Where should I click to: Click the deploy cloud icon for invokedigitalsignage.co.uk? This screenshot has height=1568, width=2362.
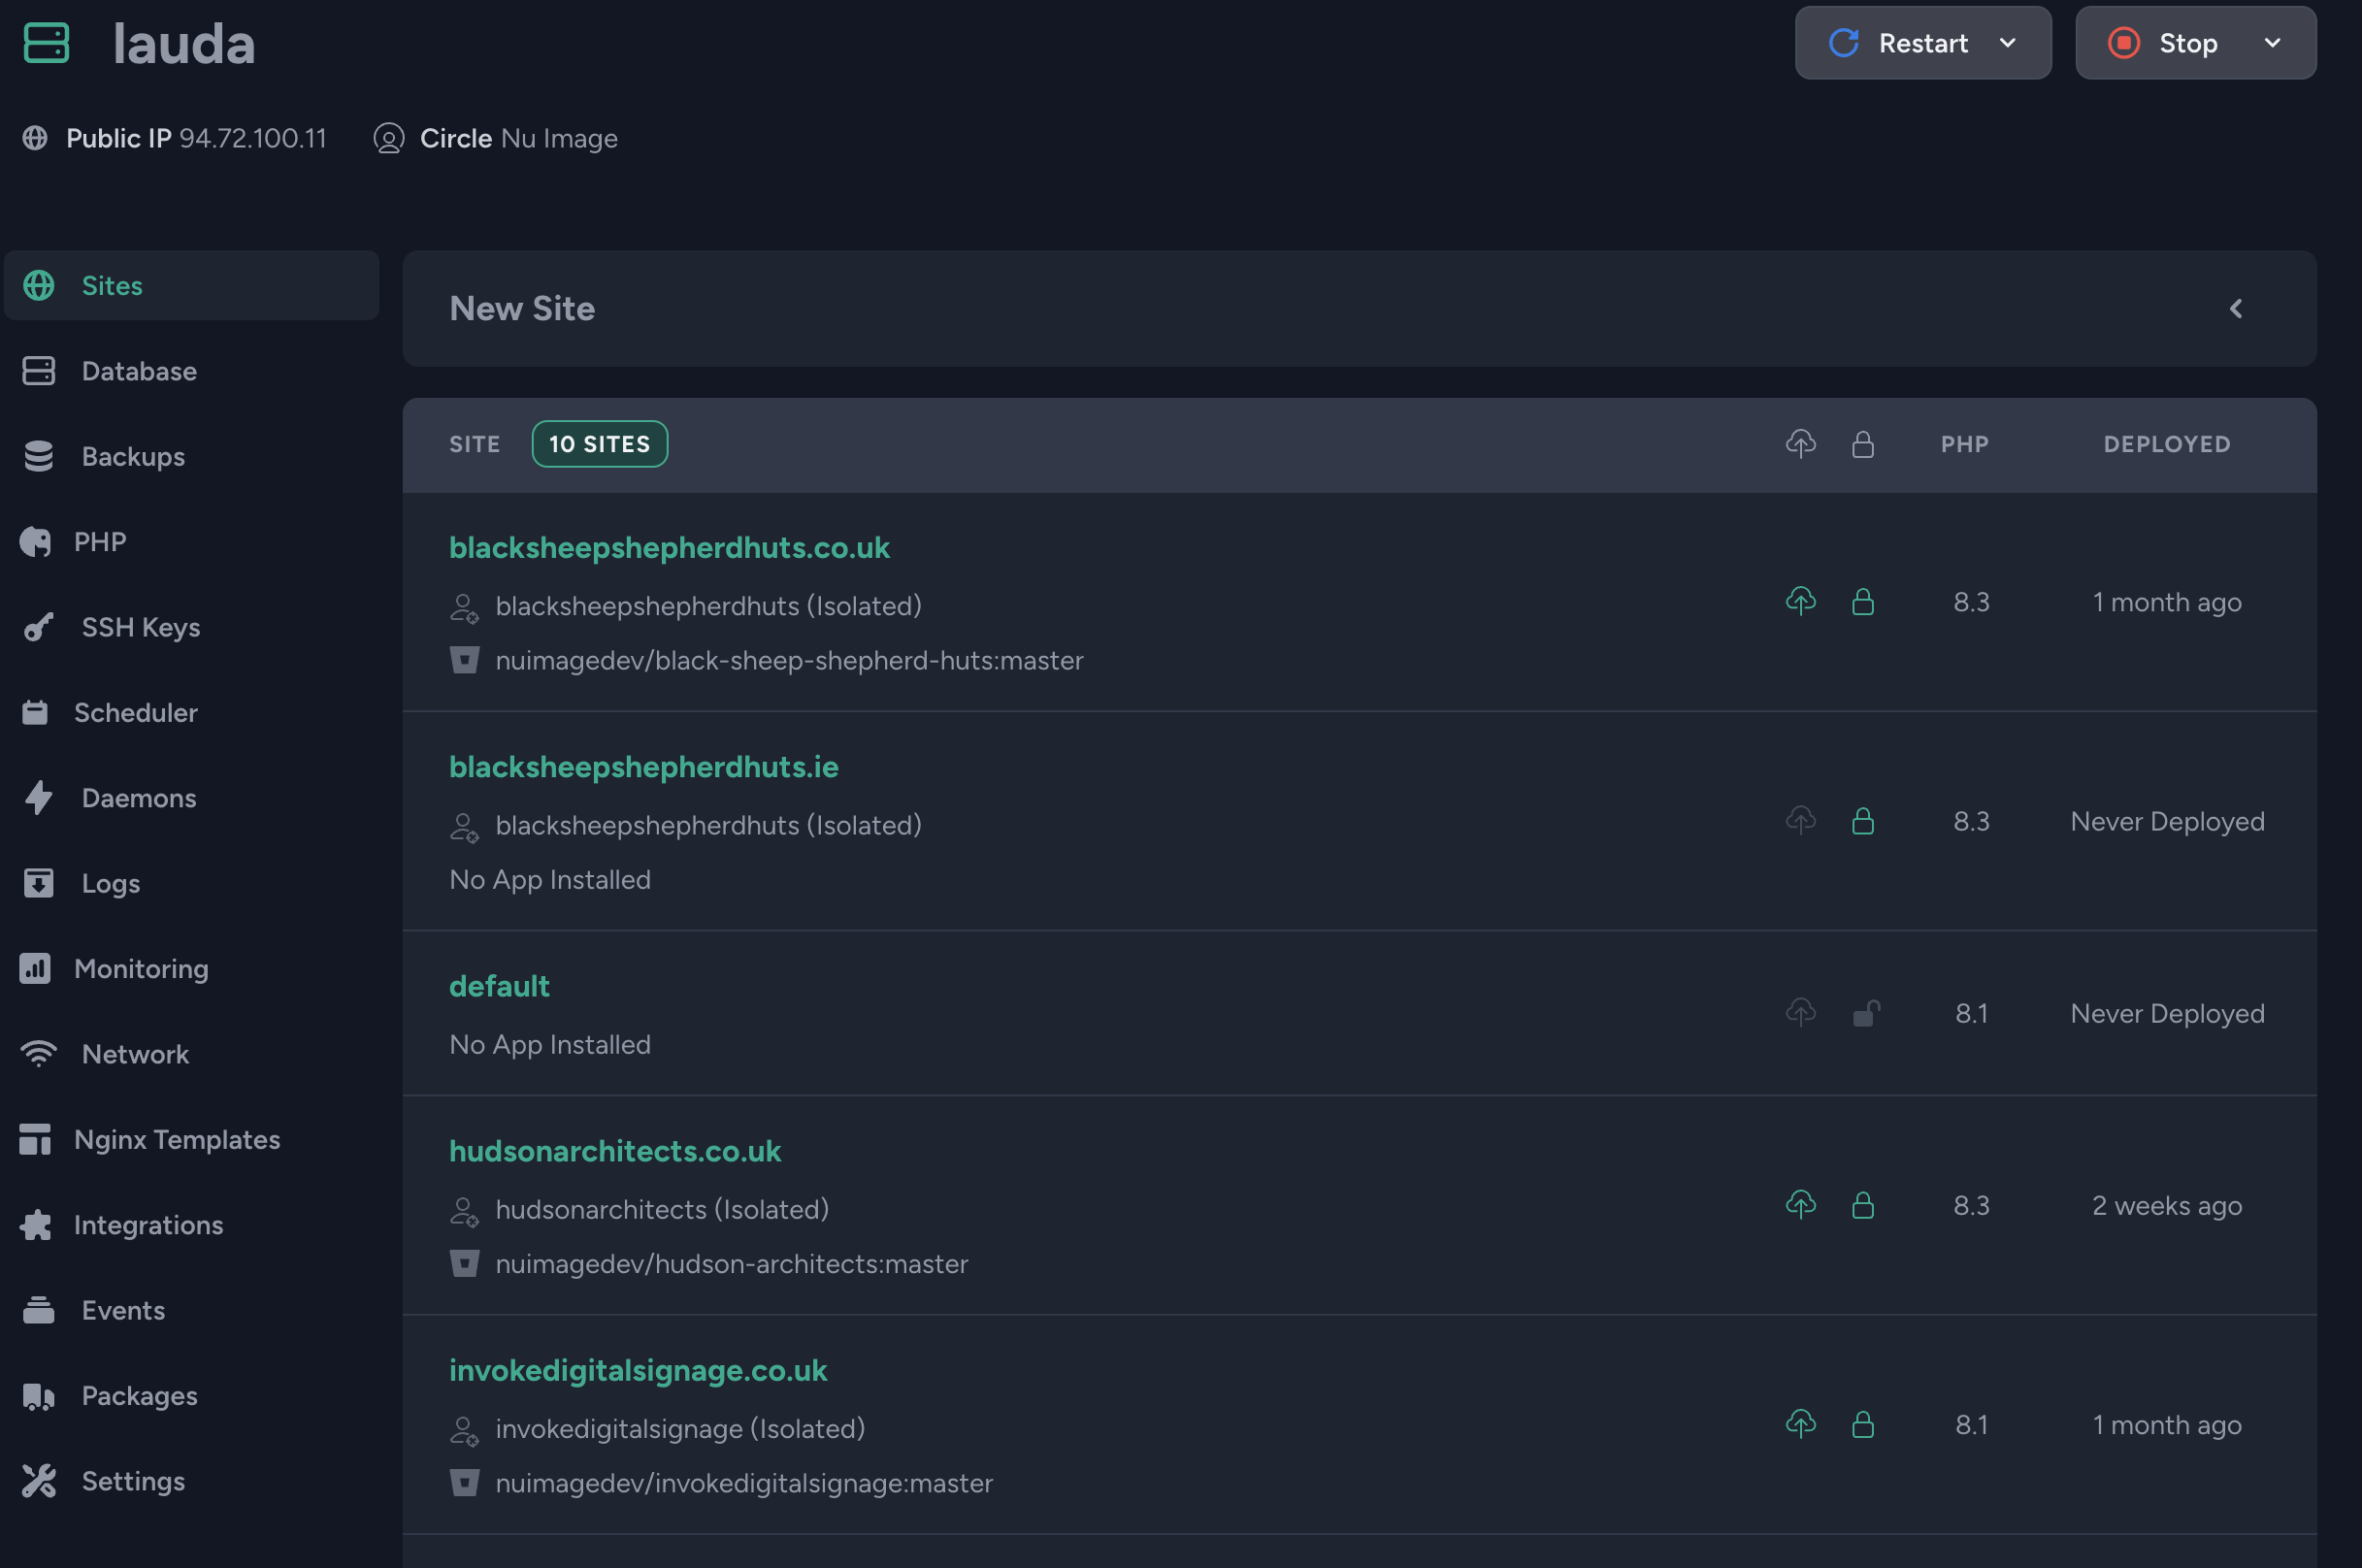pos(1800,1424)
